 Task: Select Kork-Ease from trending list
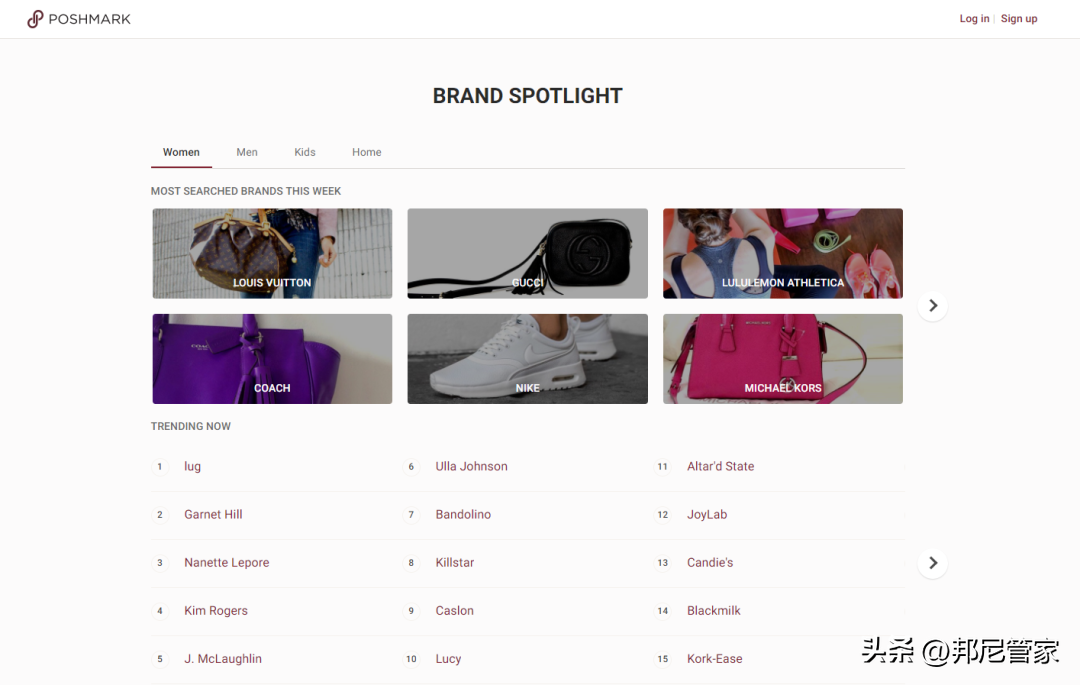(714, 659)
